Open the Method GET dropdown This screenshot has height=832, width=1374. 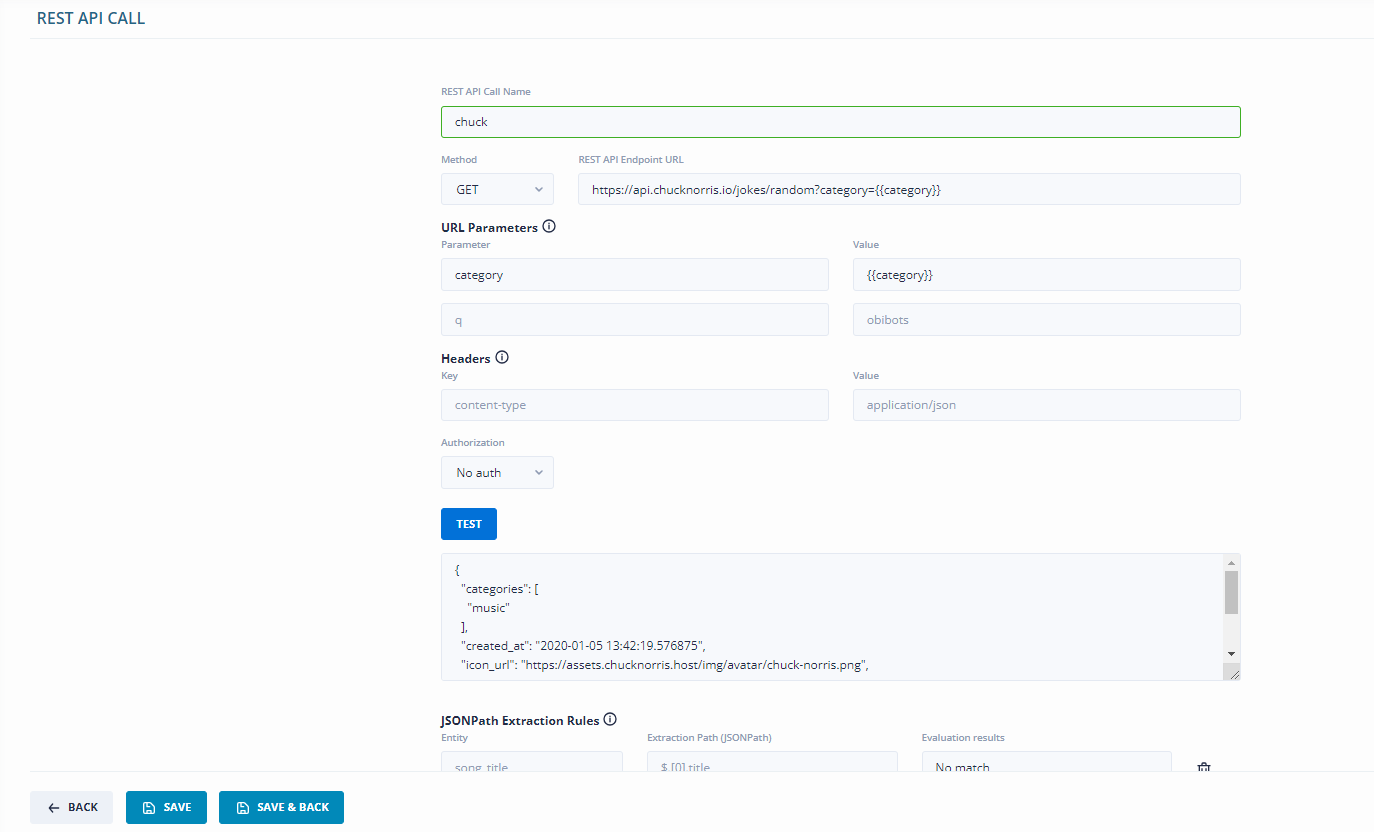pyautogui.click(x=497, y=189)
